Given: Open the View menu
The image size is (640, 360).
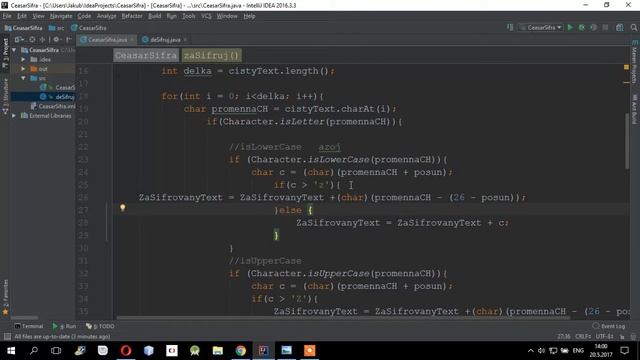Looking at the screenshot, I should click(x=38, y=16).
